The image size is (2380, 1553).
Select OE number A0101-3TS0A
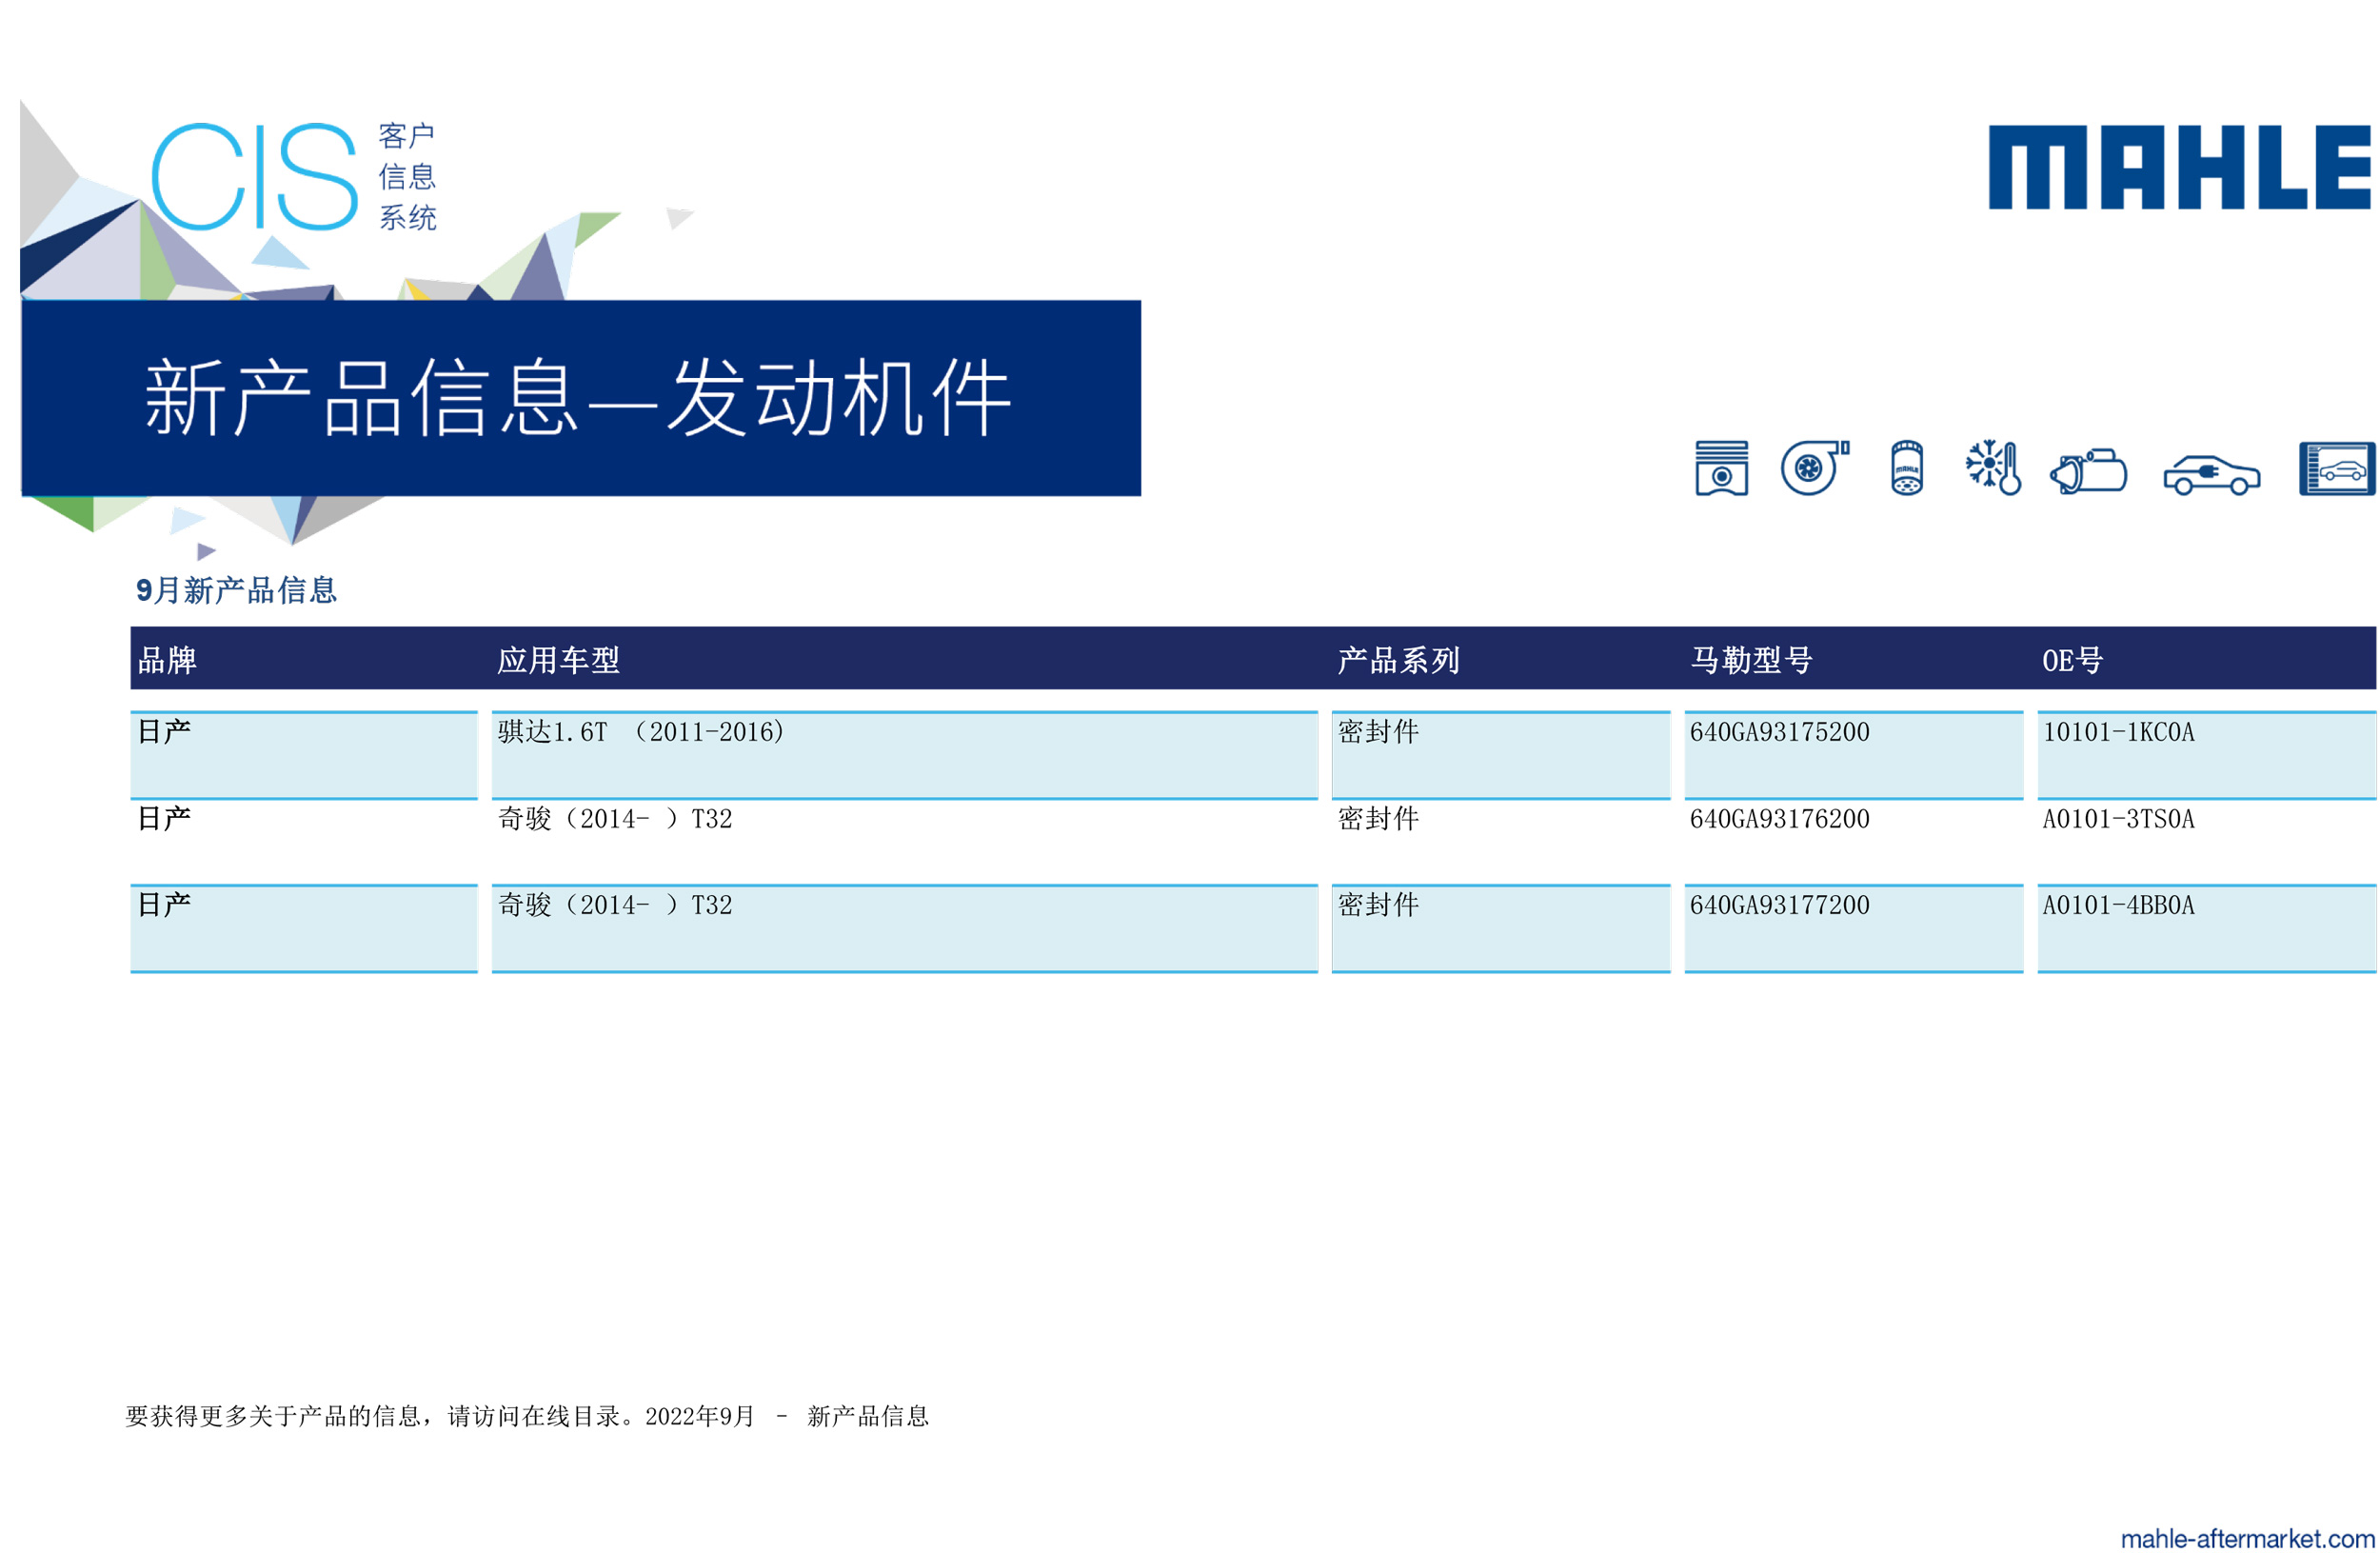2118,819
